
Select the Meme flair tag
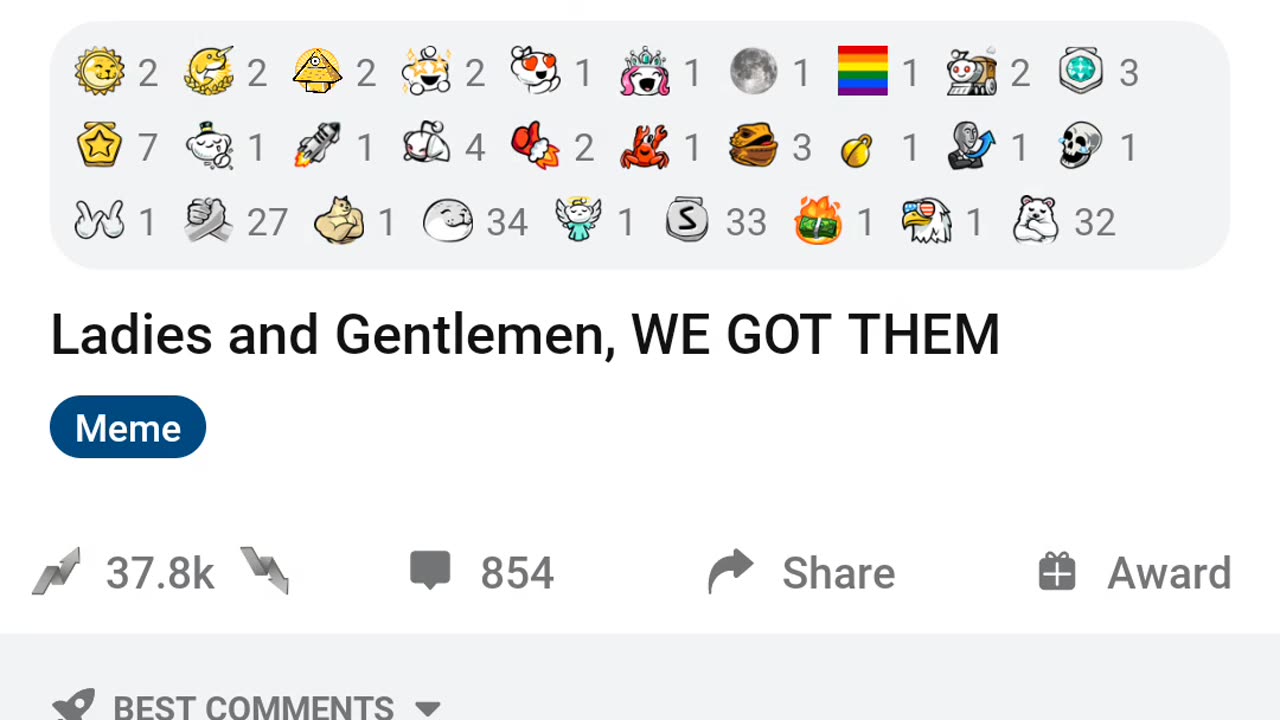coord(128,427)
